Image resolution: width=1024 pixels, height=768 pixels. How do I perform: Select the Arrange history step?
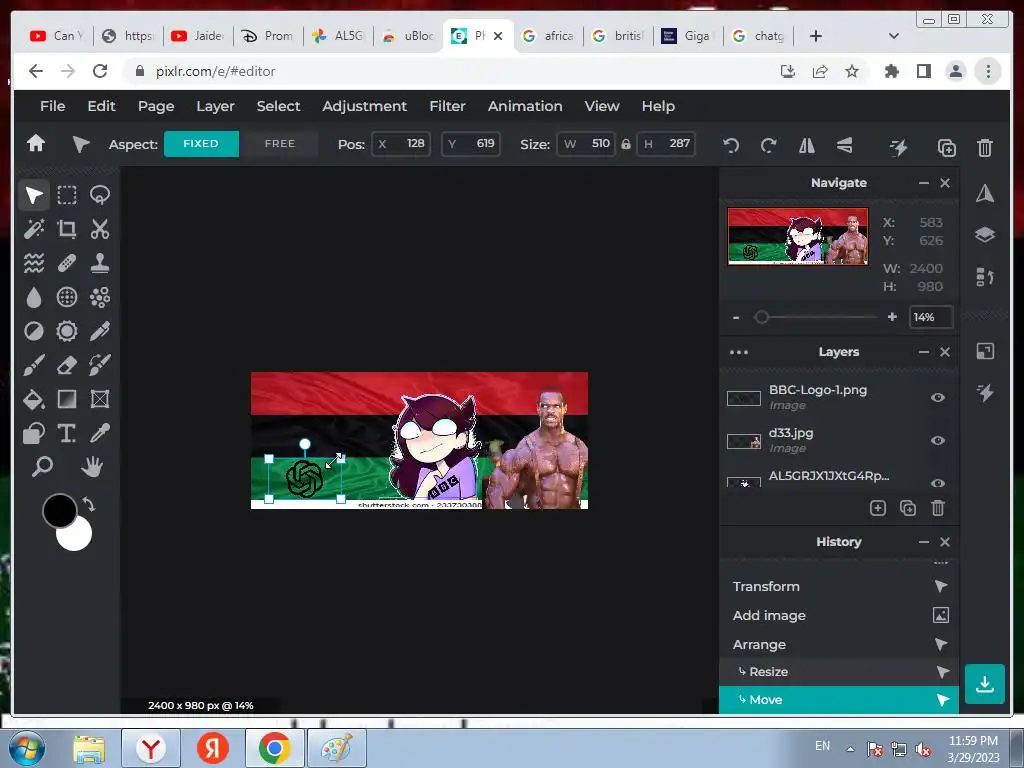(x=839, y=645)
